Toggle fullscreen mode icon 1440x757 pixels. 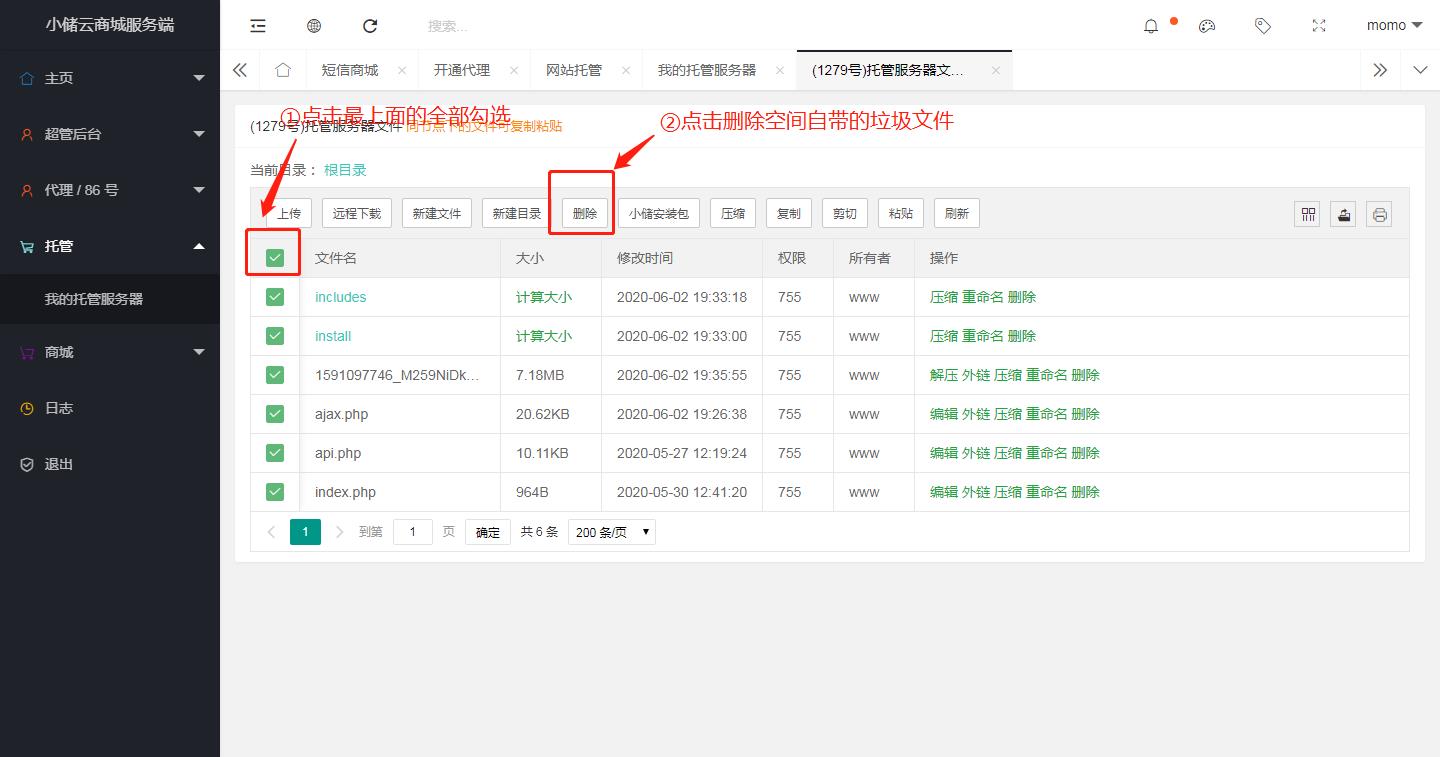pyautogui.click(x=1319, y=26)
